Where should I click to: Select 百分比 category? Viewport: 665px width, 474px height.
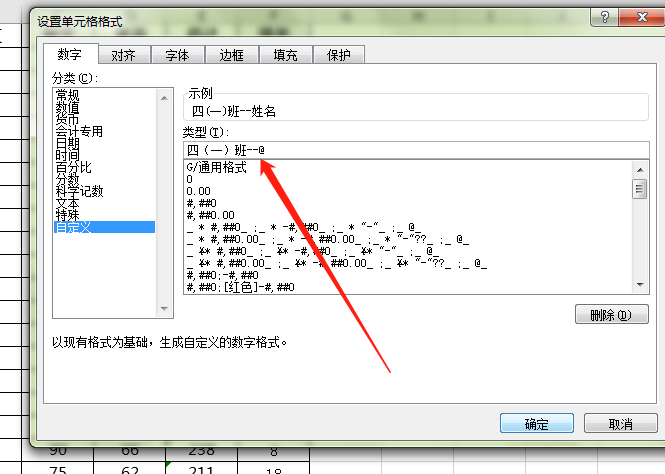[x=104, y=167]
